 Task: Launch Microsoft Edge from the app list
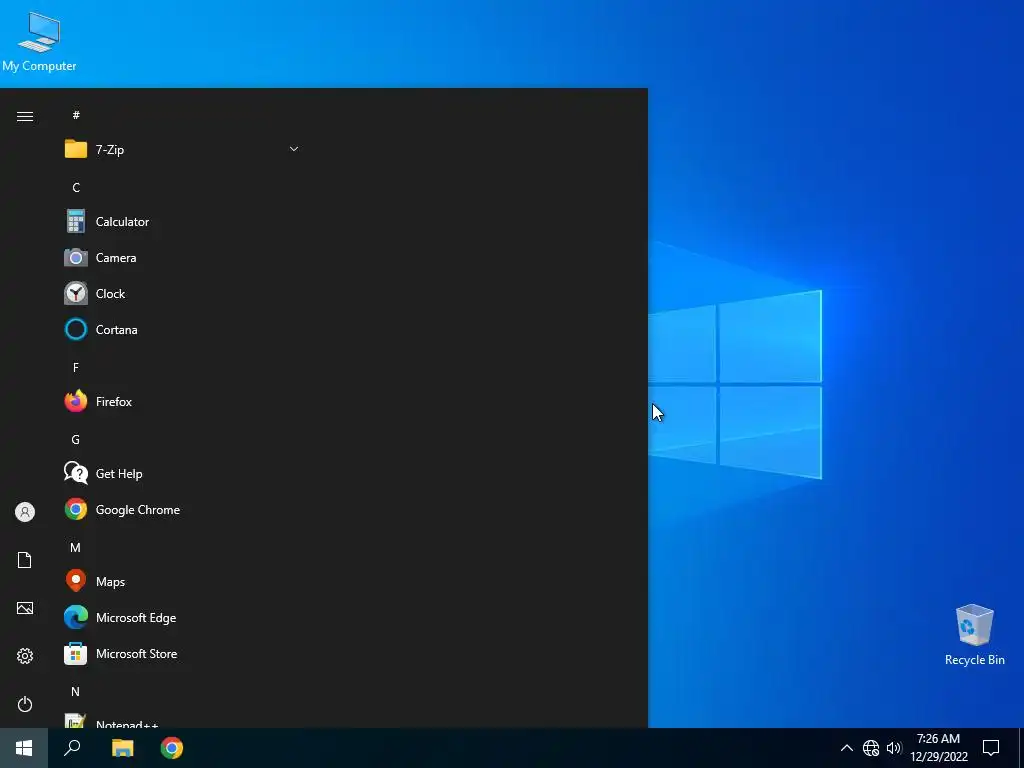coord(183,617)
